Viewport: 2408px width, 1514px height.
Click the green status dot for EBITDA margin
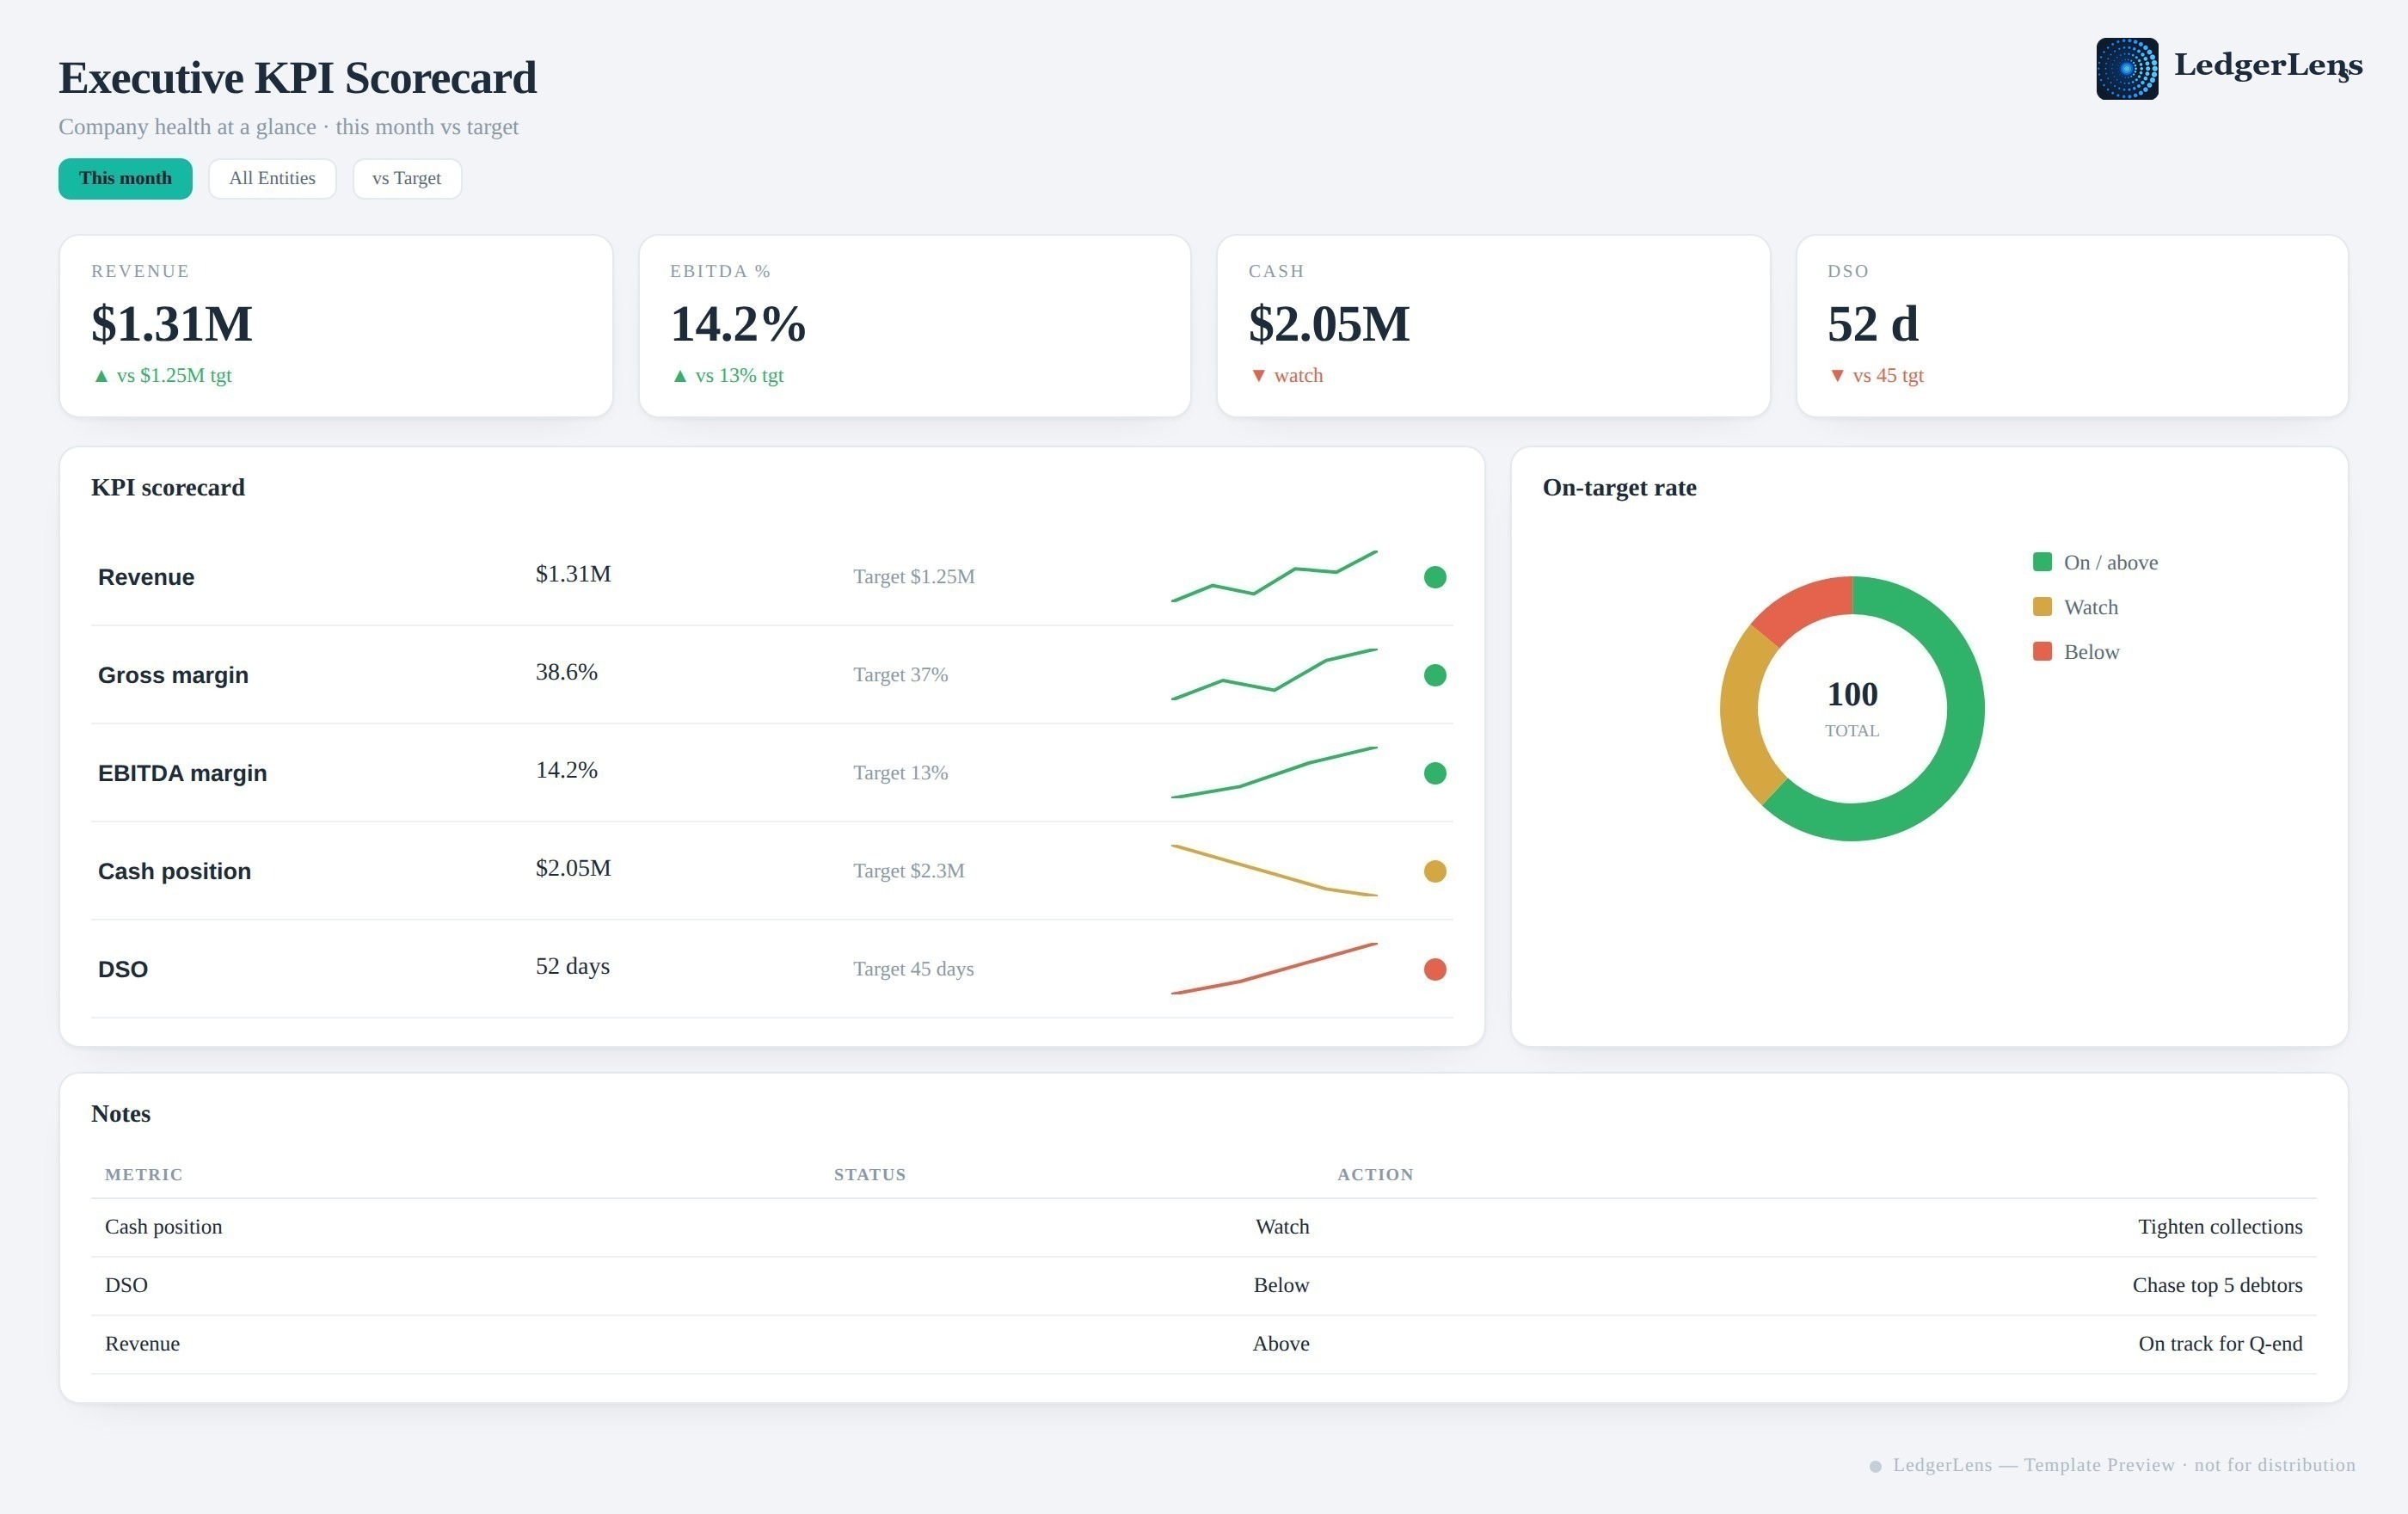(x=1435, y=773)
